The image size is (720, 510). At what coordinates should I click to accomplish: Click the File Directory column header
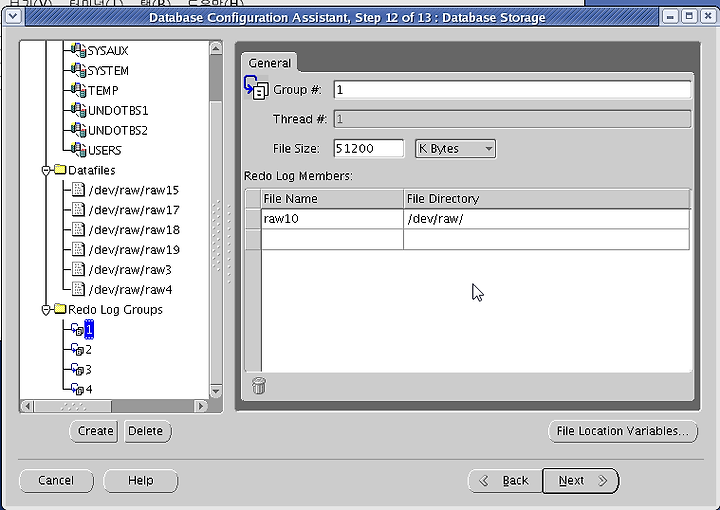[546, 199]
